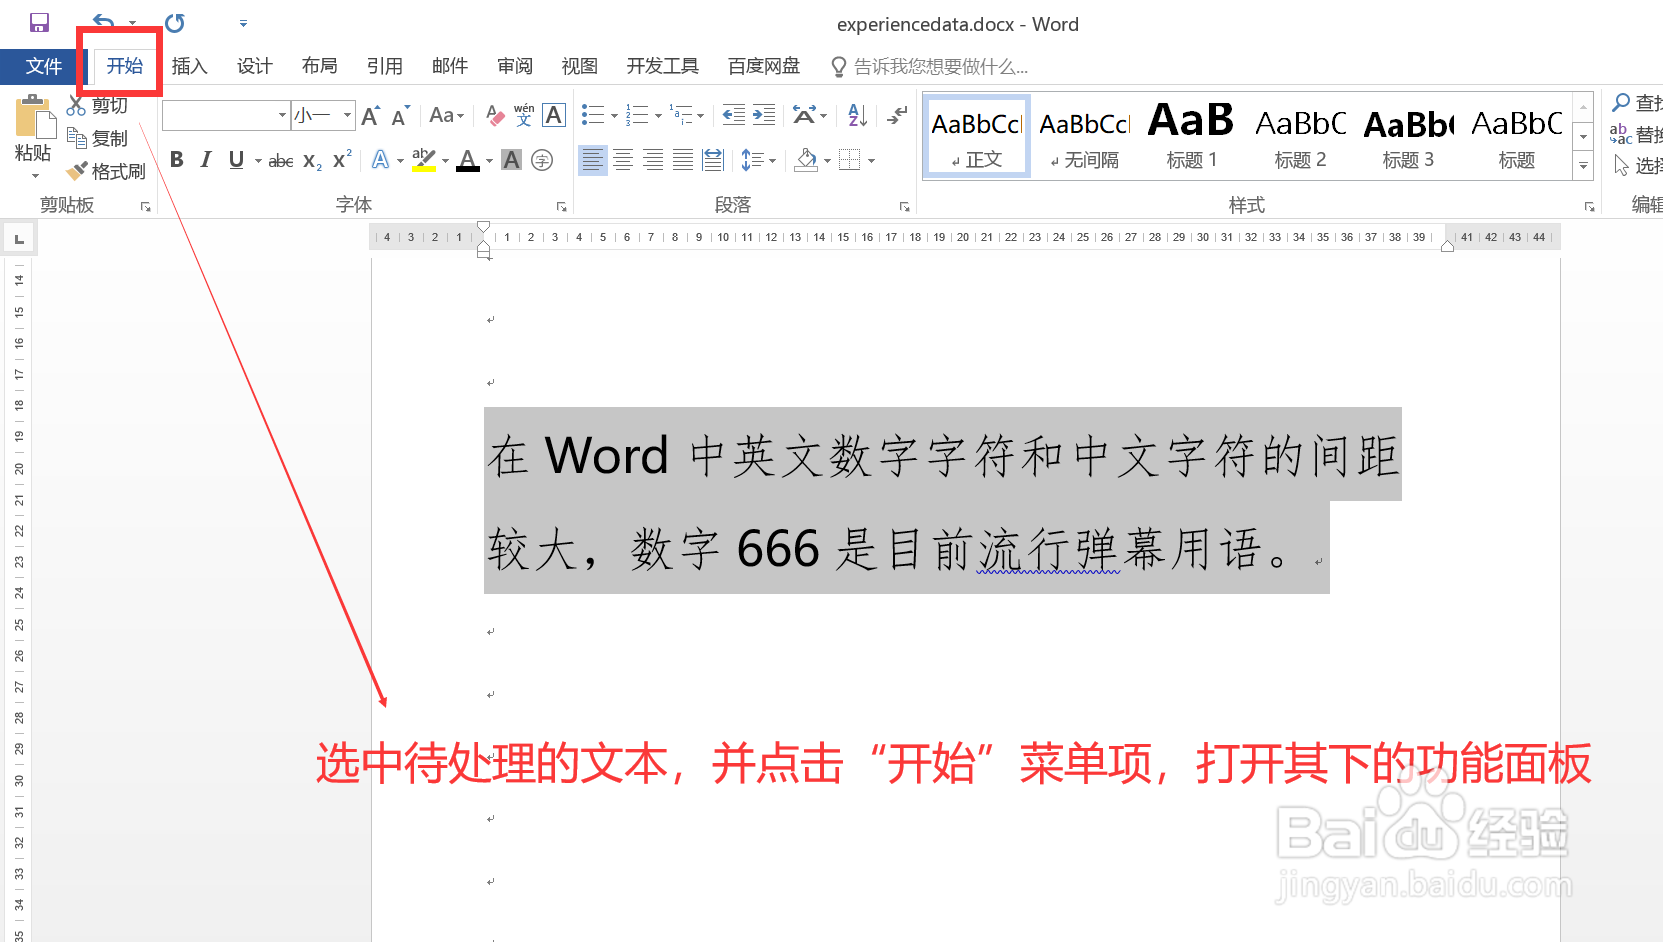
Task: Increase font size with grow font icon
Action: tap(371, 115)
